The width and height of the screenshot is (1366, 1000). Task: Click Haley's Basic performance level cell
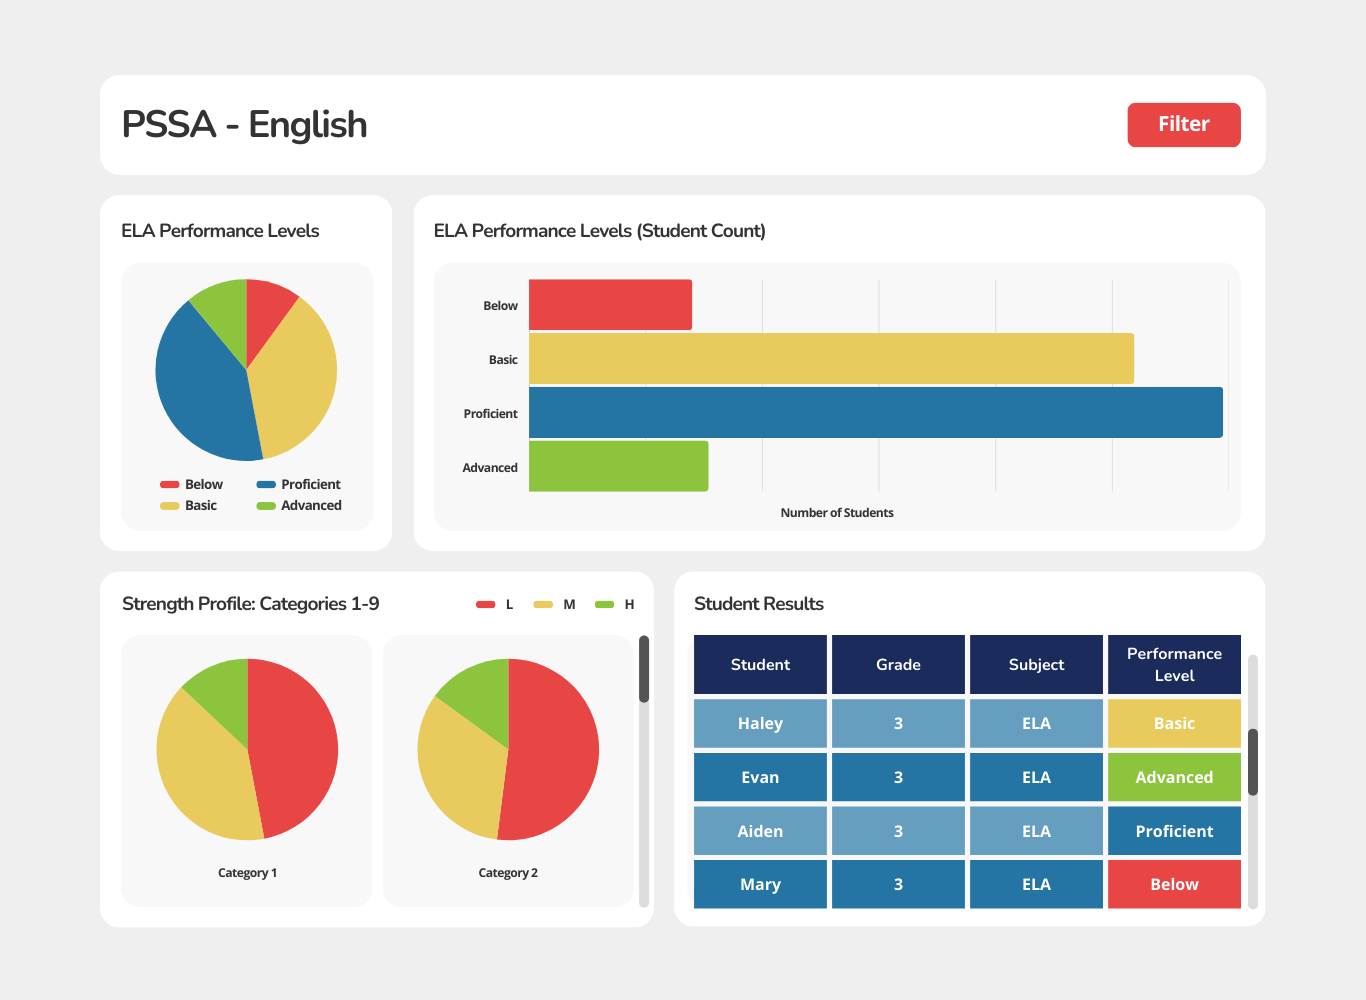tap(1174, 723)
